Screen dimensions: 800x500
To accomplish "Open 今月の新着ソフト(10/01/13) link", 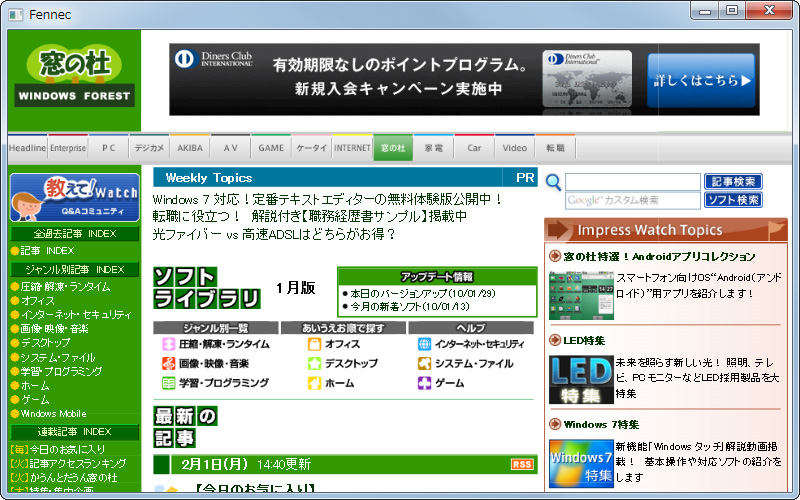I will click(410, 307).
